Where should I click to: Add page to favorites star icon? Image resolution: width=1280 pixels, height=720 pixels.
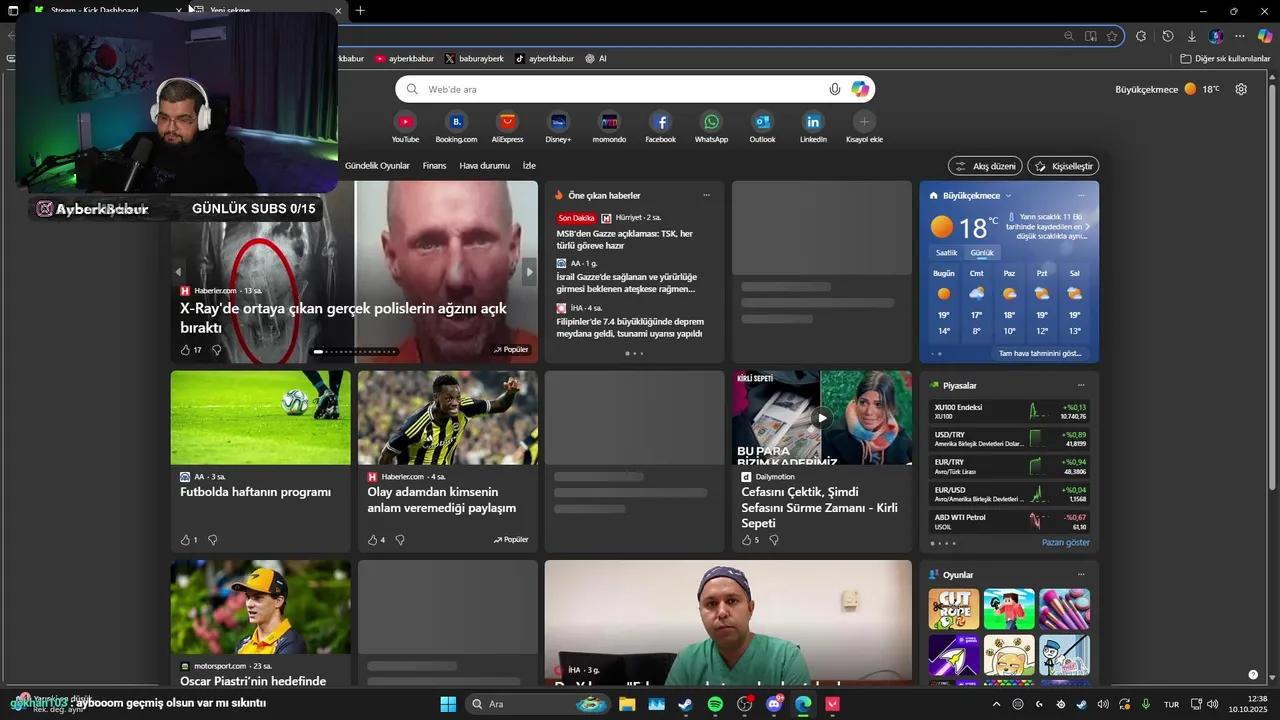[x=1112, y=36]
